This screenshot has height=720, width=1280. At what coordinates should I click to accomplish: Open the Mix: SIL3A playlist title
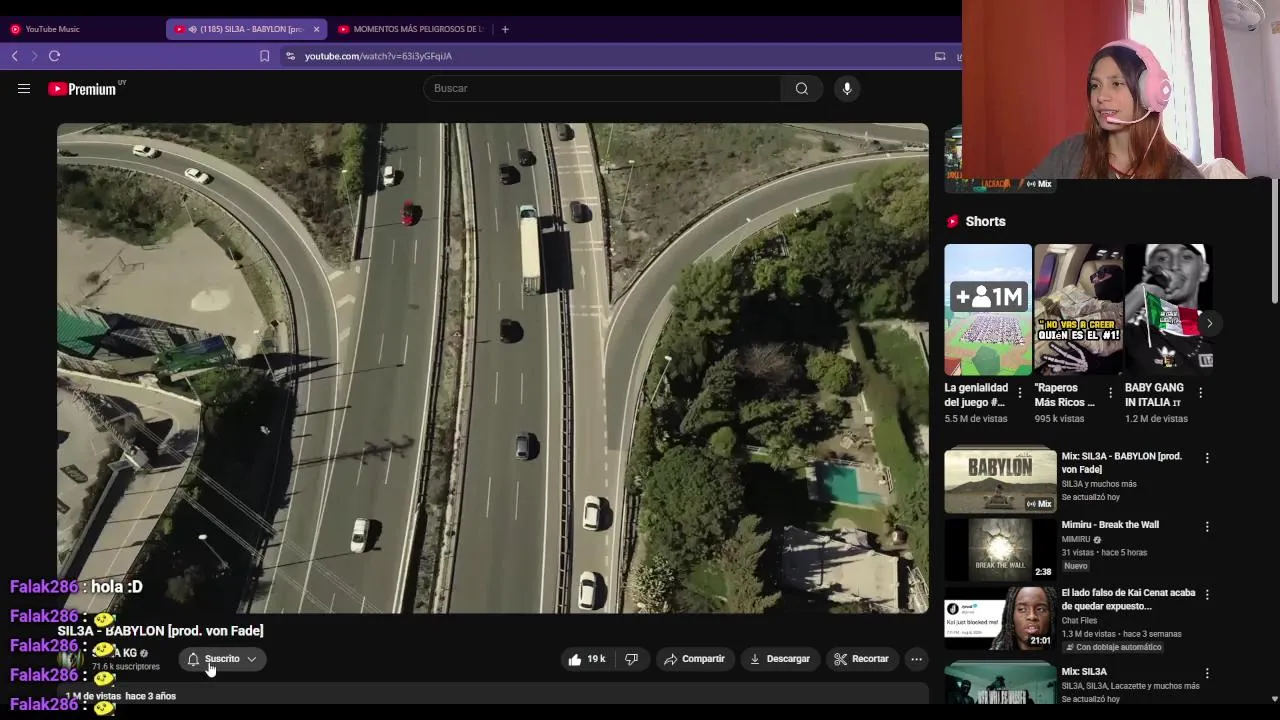click(1084, 672)
